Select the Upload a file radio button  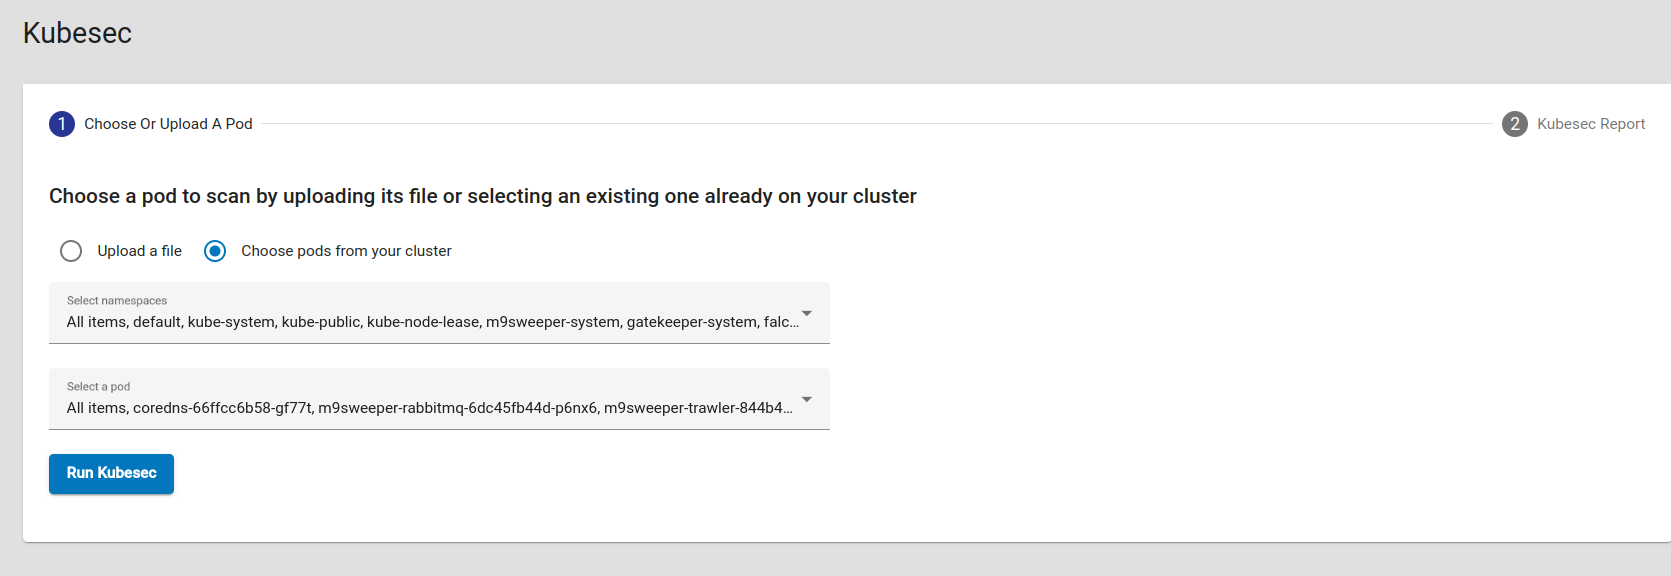click(71, 251)
